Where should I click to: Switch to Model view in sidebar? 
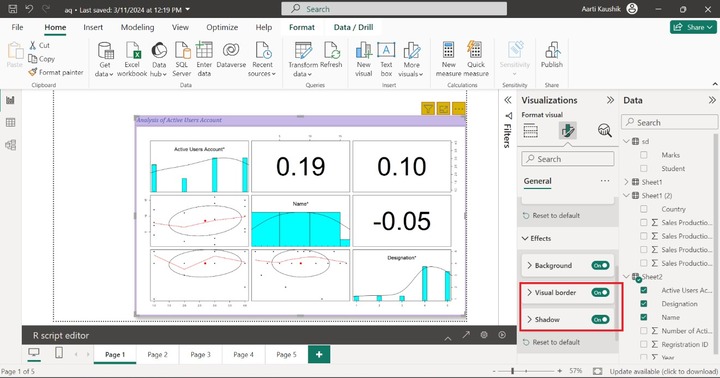[10, 145]
